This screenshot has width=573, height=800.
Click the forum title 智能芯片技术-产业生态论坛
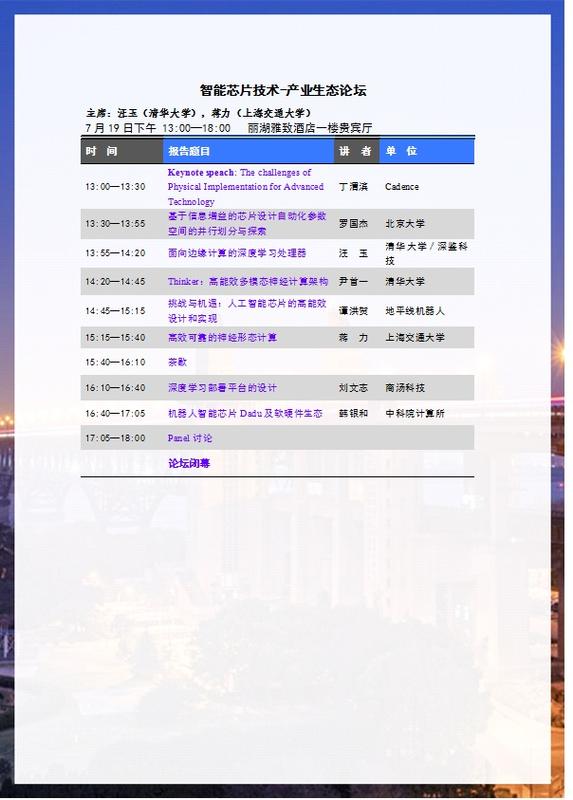[283, 90]
